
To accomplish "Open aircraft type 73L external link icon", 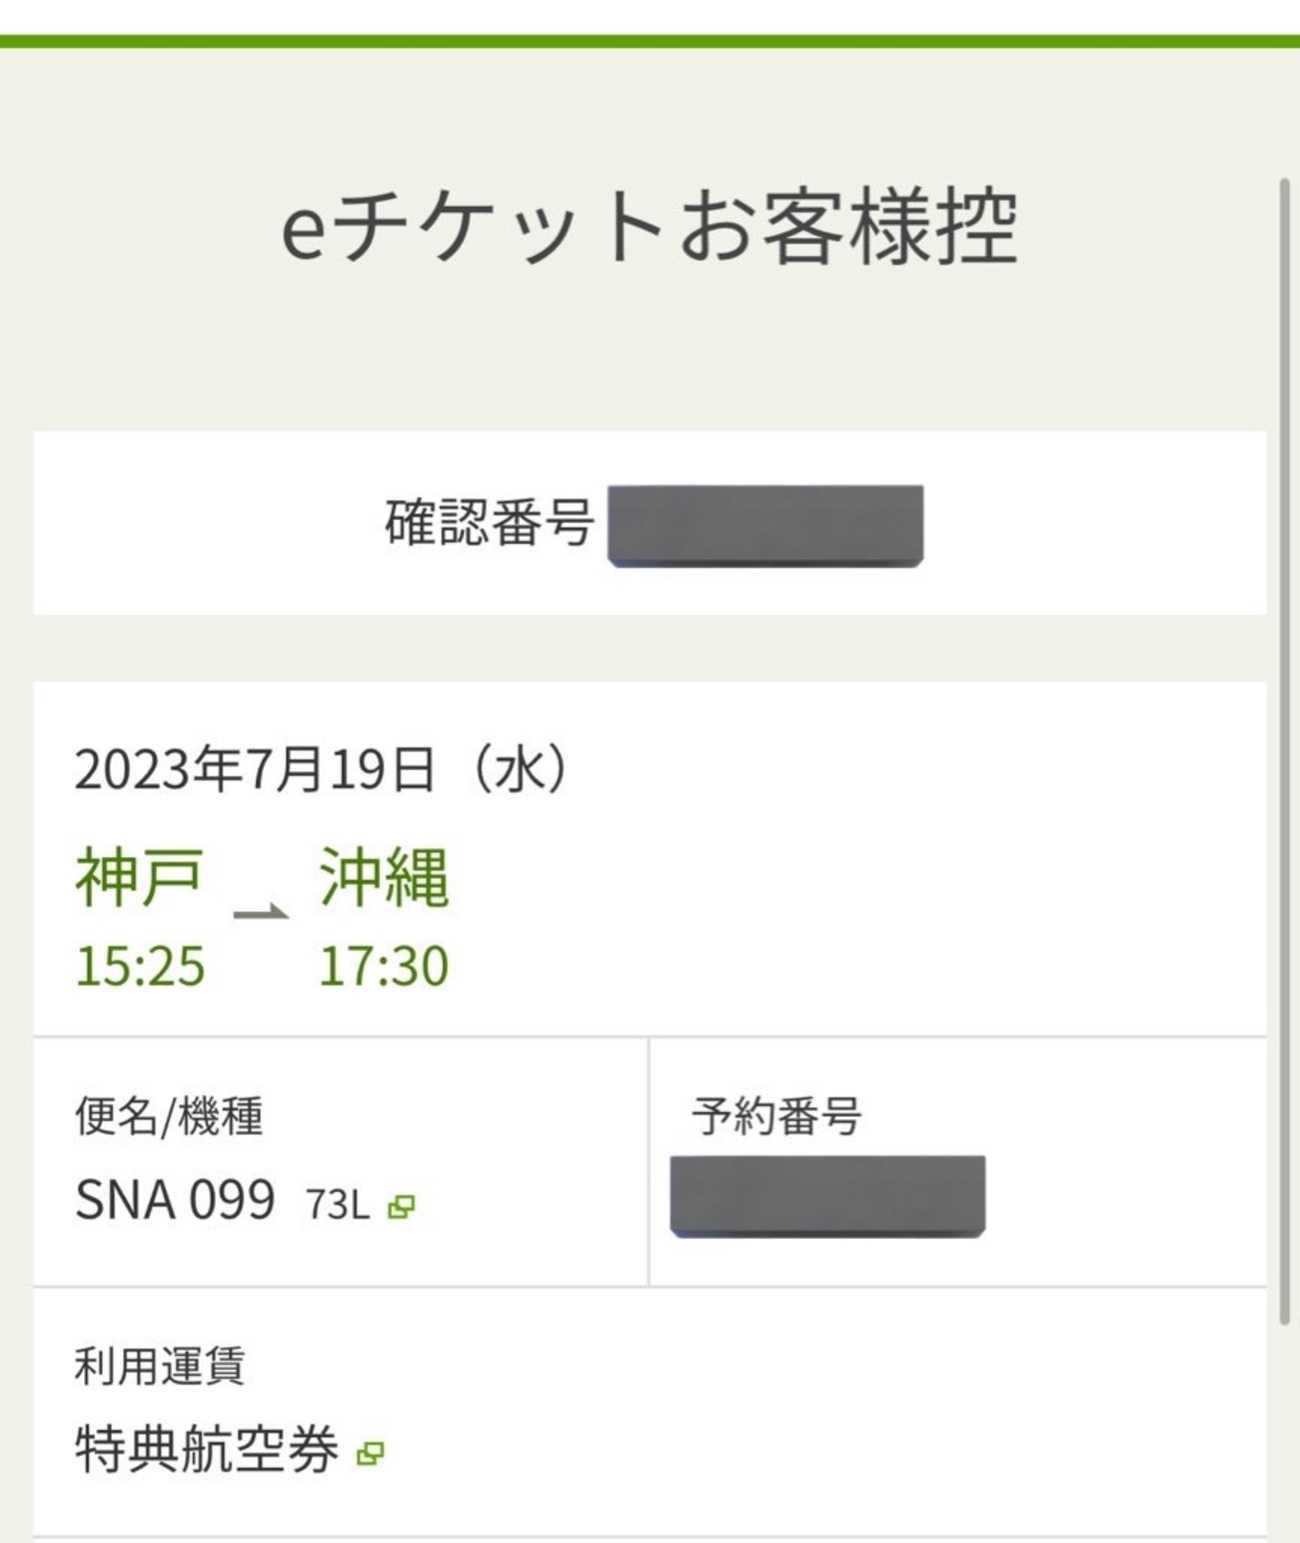I will (401, 1207).
